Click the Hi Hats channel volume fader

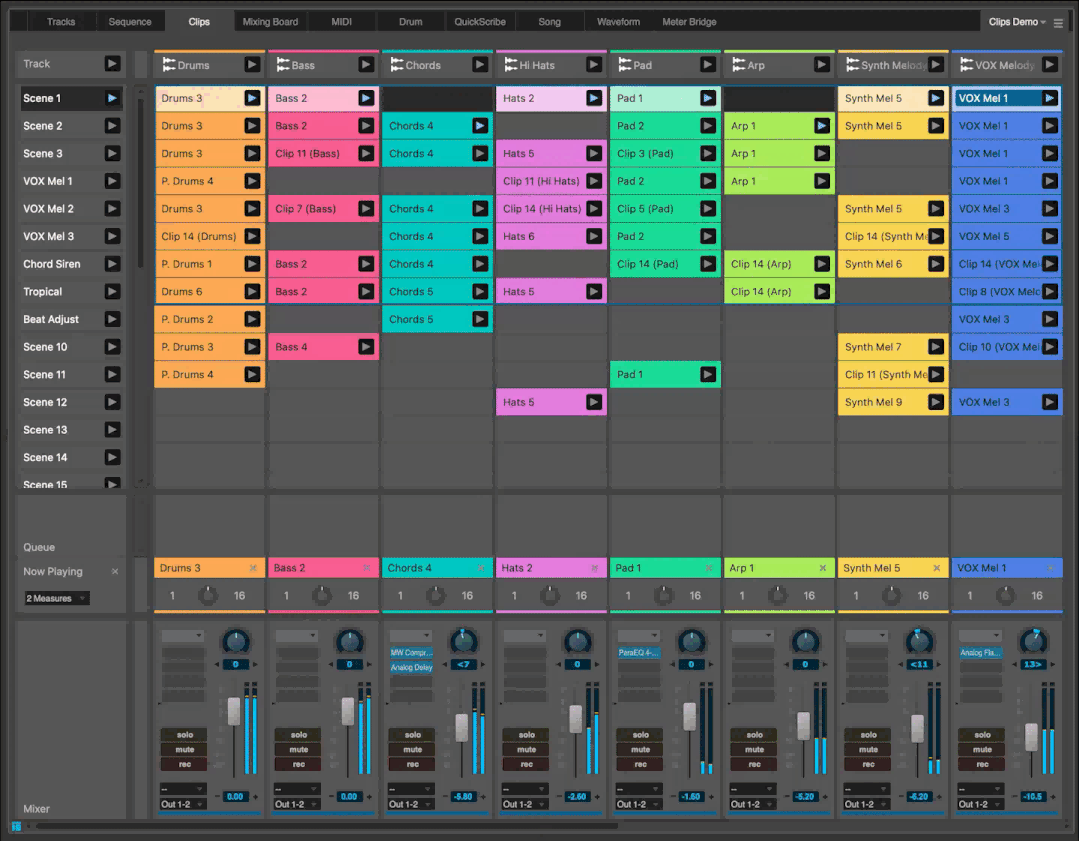(576, 719)
